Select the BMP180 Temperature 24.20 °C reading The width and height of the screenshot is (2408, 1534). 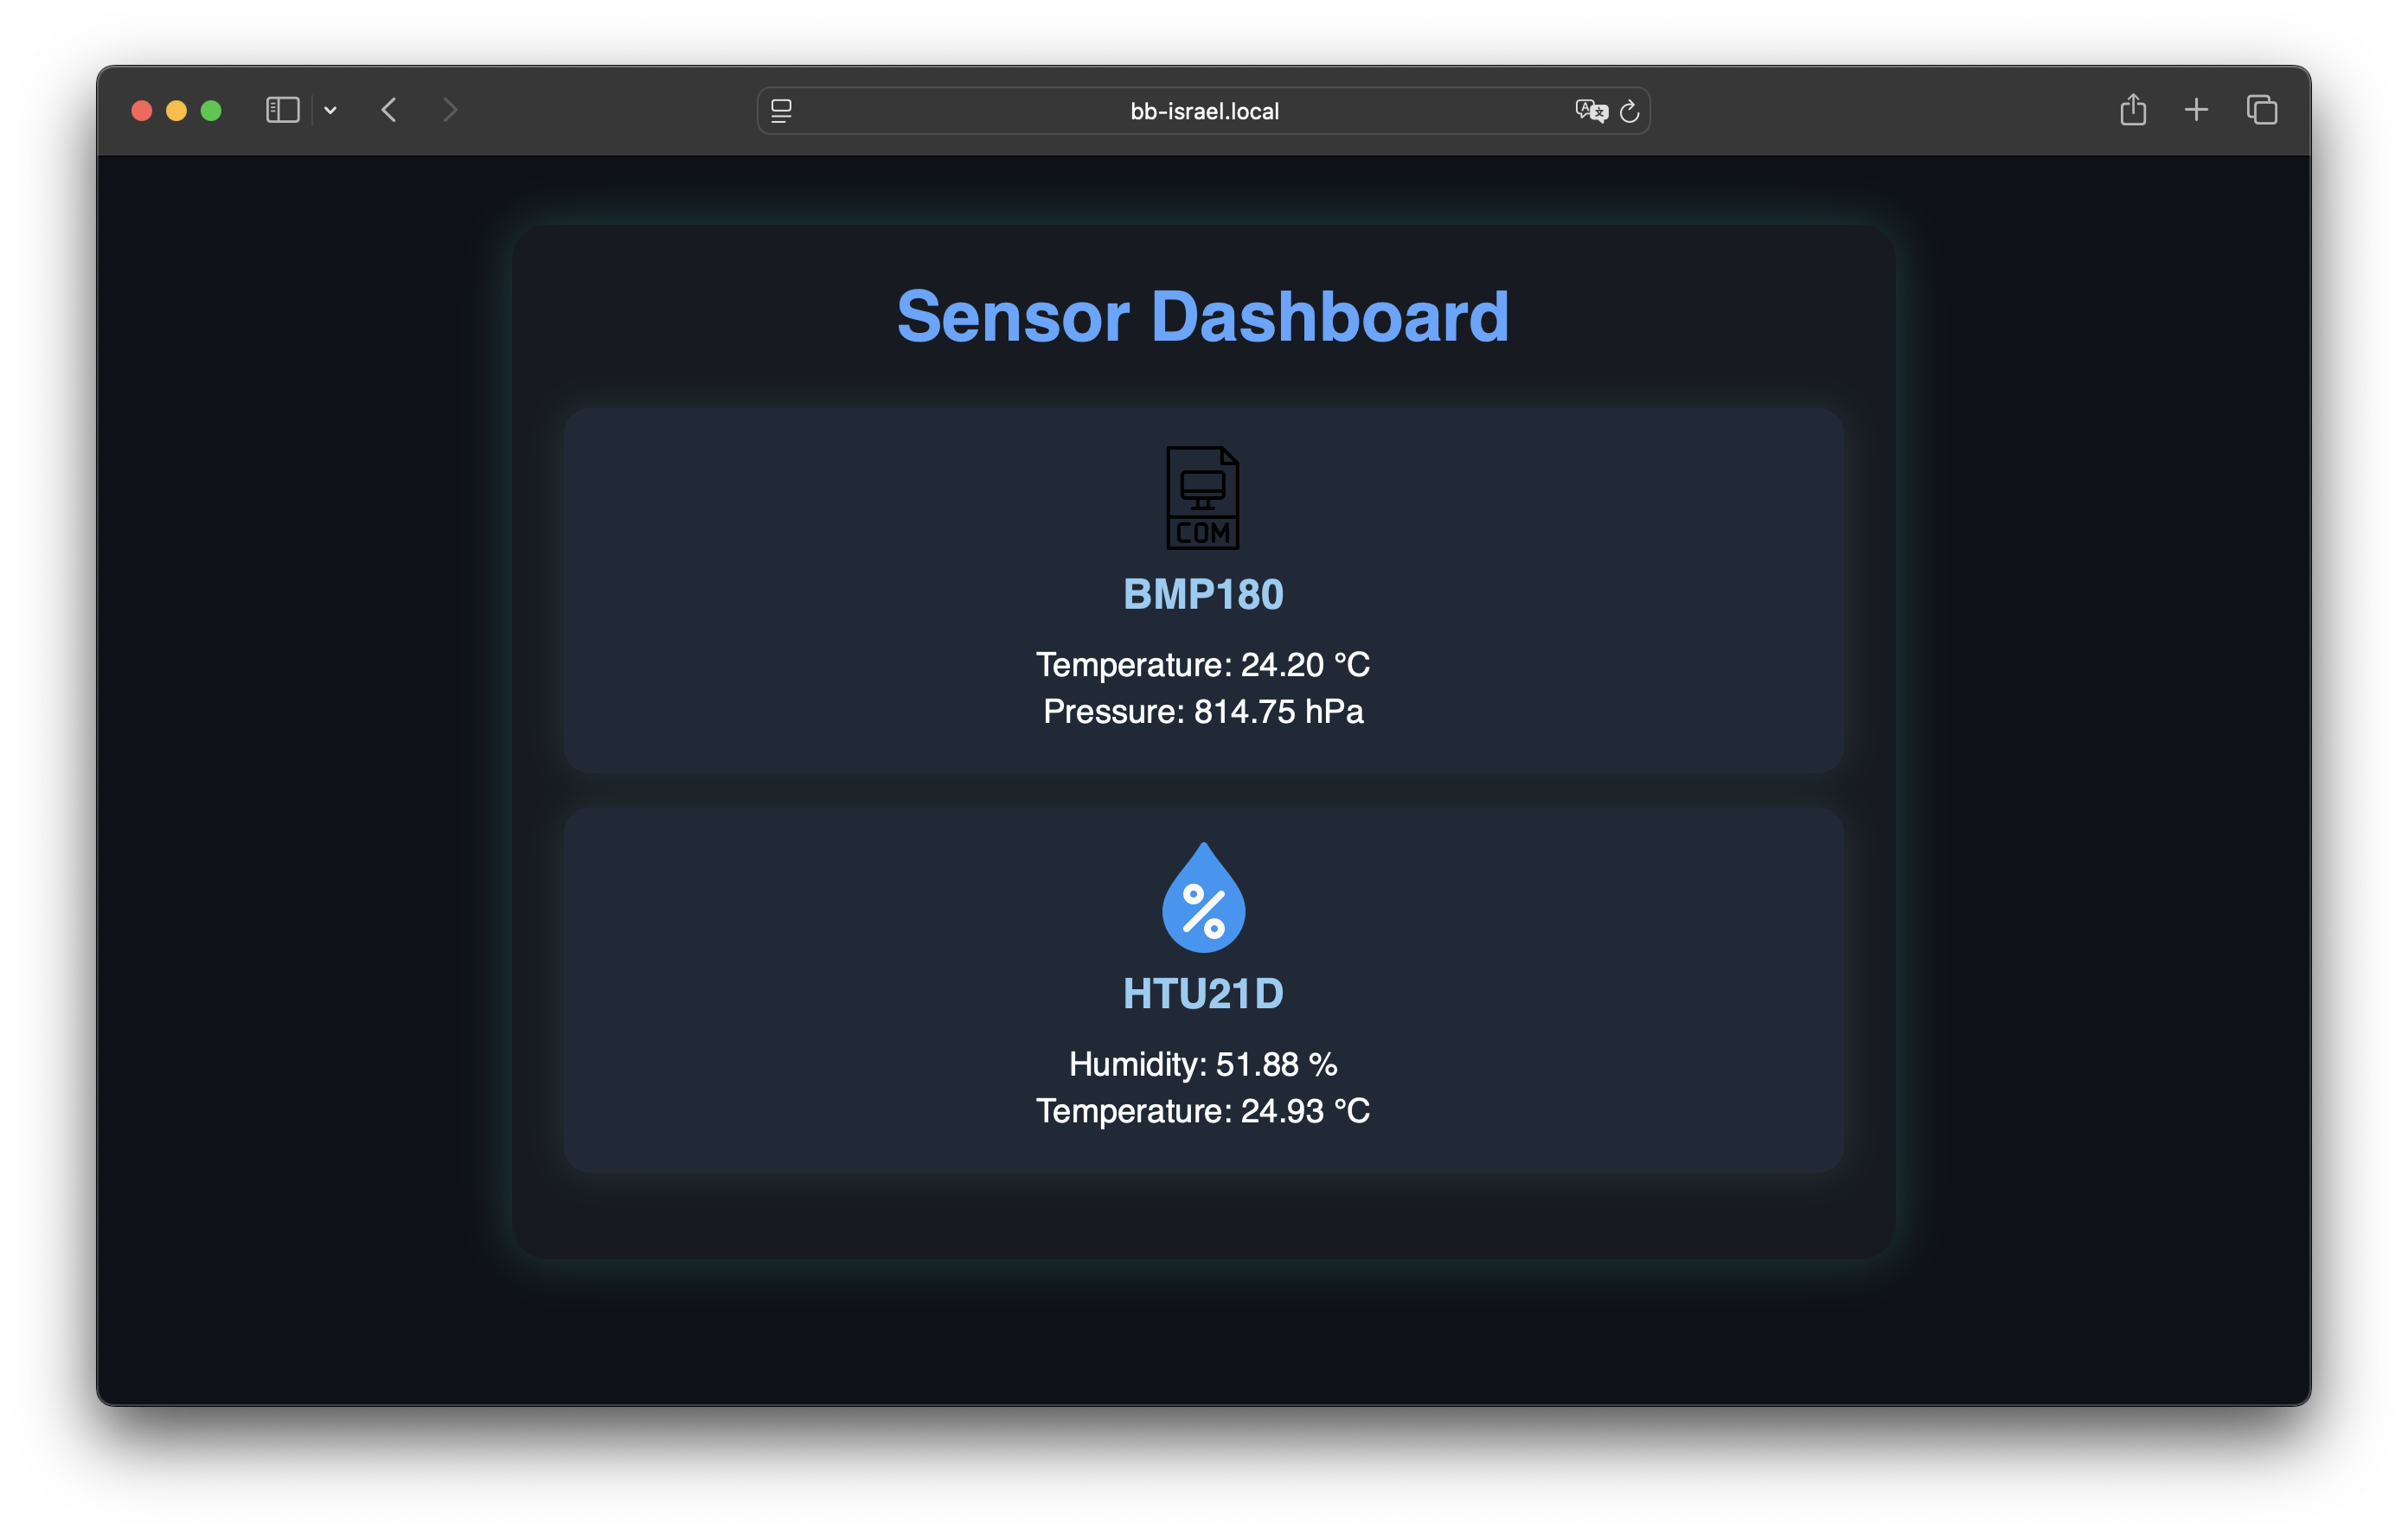1203,665
